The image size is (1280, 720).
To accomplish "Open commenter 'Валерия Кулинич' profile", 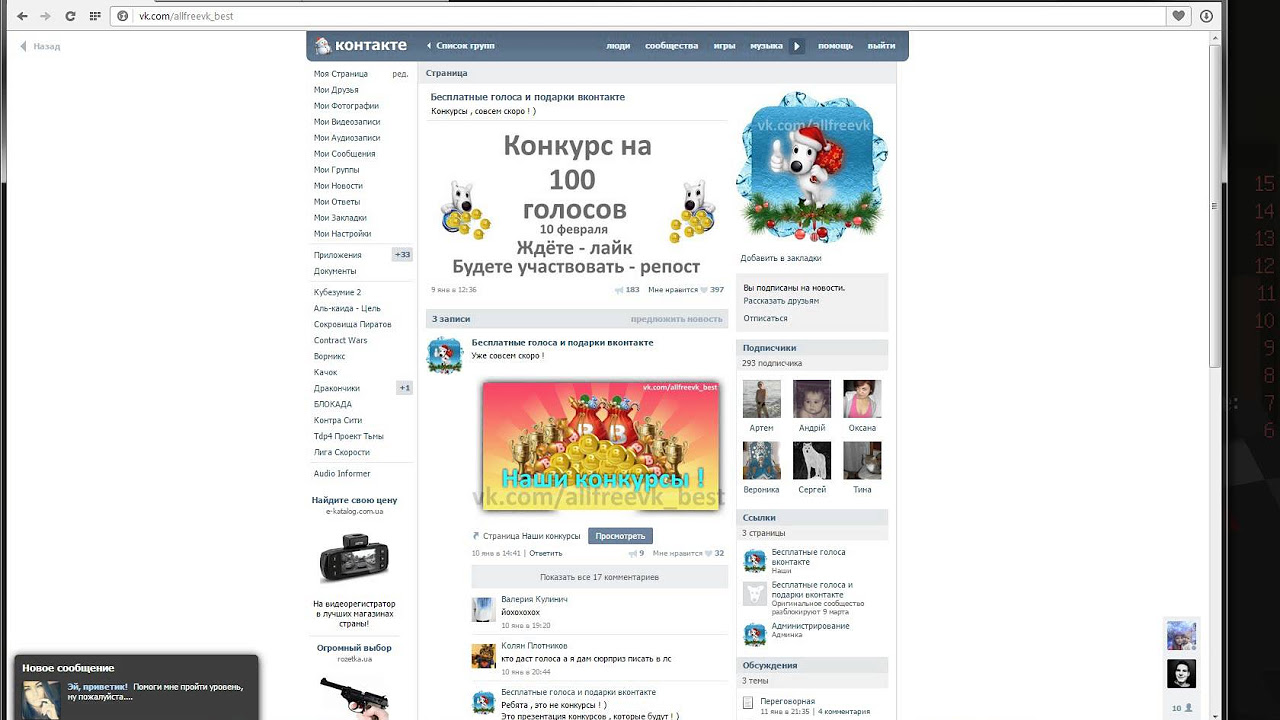I will (534, 599).
